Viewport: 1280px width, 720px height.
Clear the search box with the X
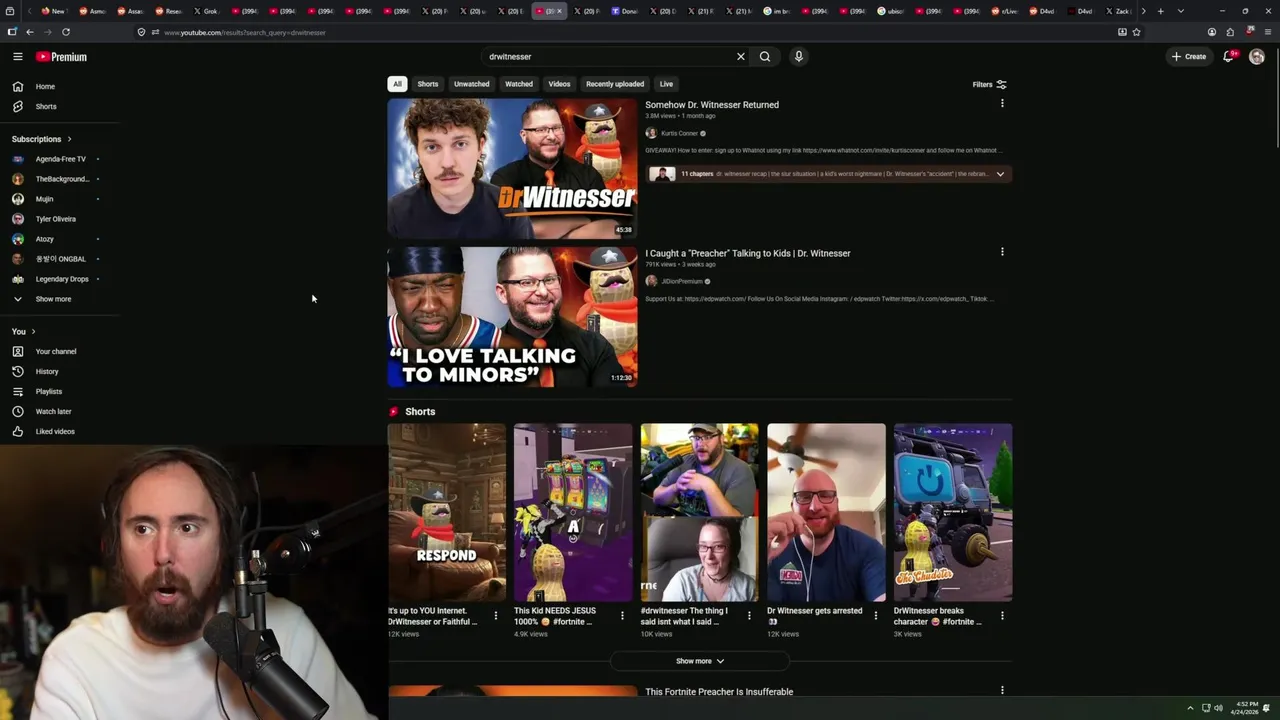tap(741, 57)
